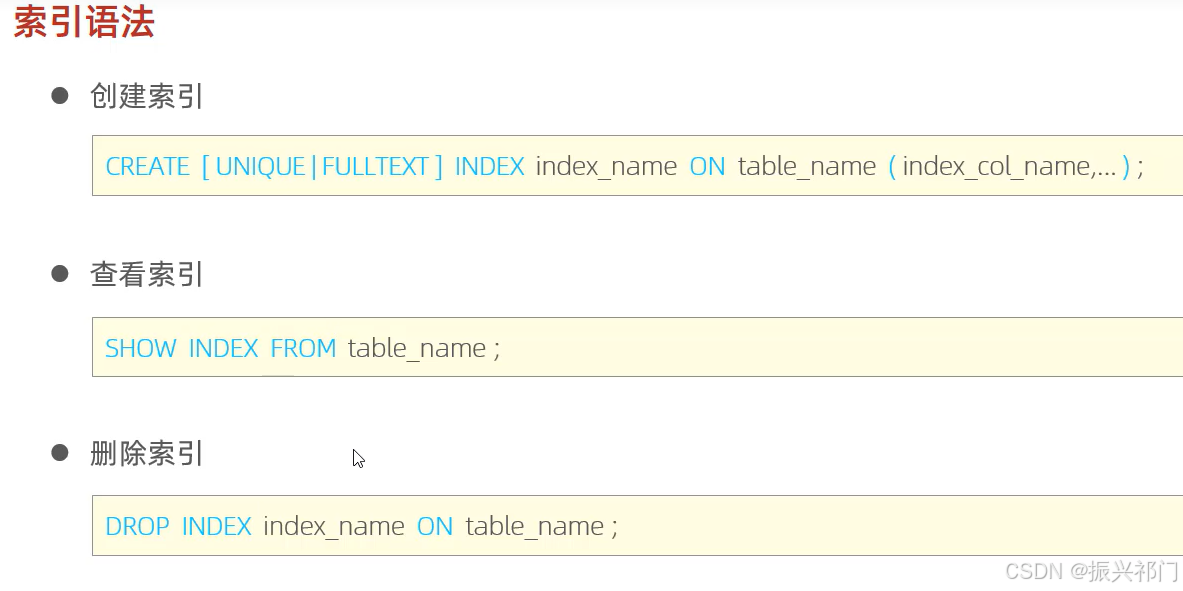
Task: Click index_name in the CREATE statement
Action: pos(606,167)
